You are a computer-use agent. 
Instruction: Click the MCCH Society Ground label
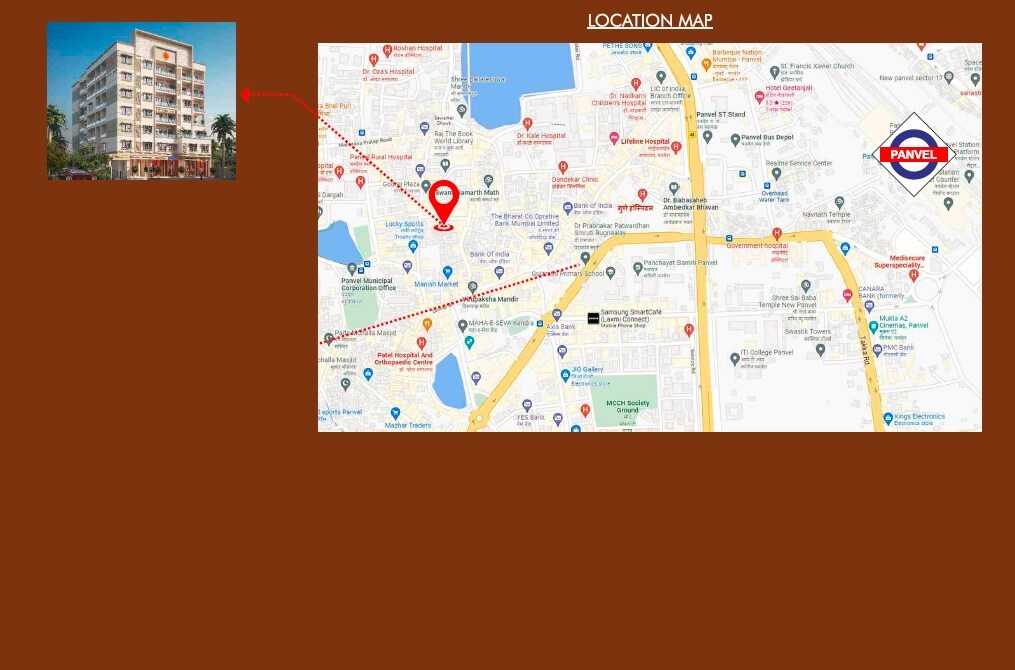click(627, 406)
